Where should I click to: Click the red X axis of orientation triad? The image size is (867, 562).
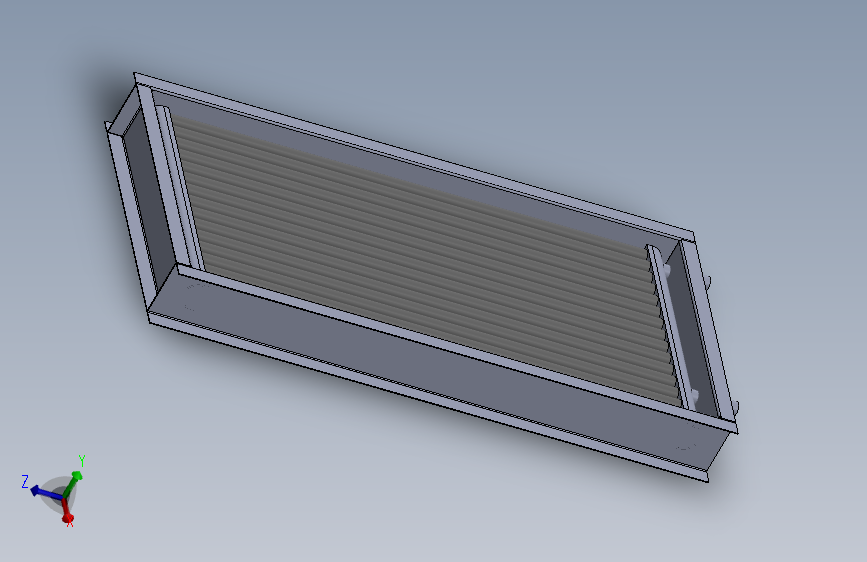[x=66, y=511]
